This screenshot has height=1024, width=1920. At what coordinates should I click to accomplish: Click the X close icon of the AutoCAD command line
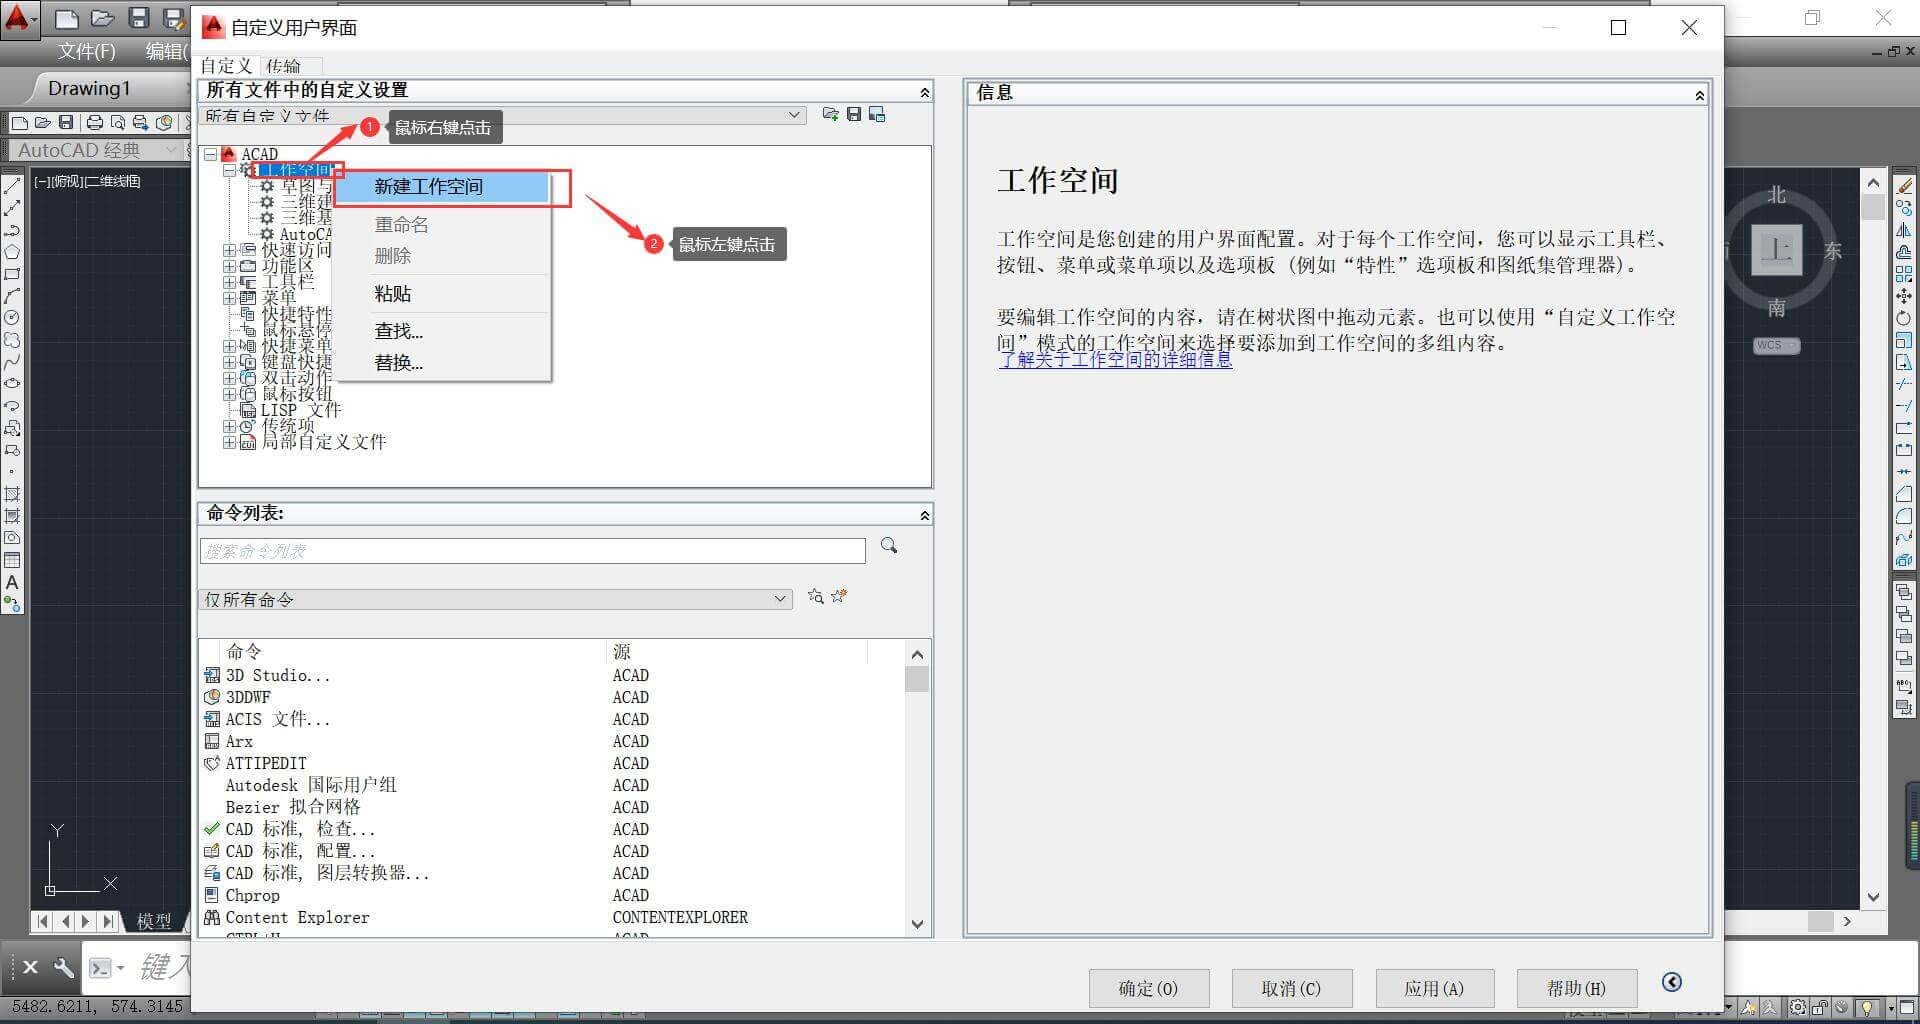pos(30,967)
